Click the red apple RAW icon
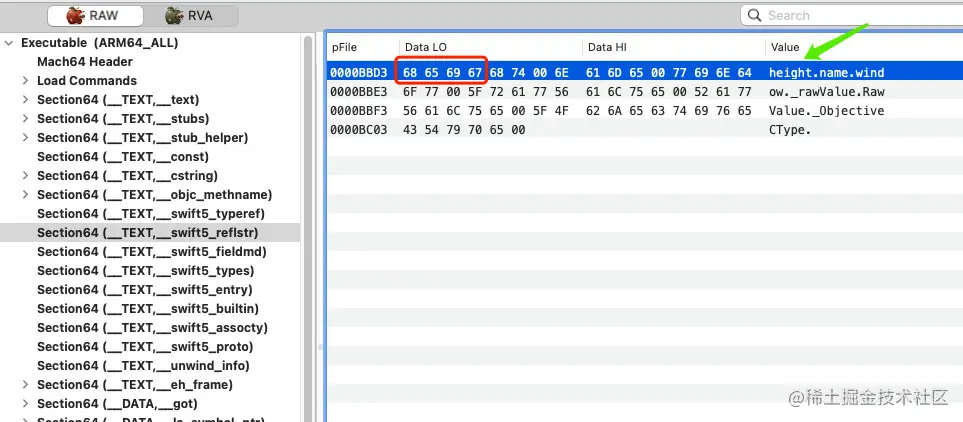 pyautogui.click(x=75, y=16)
